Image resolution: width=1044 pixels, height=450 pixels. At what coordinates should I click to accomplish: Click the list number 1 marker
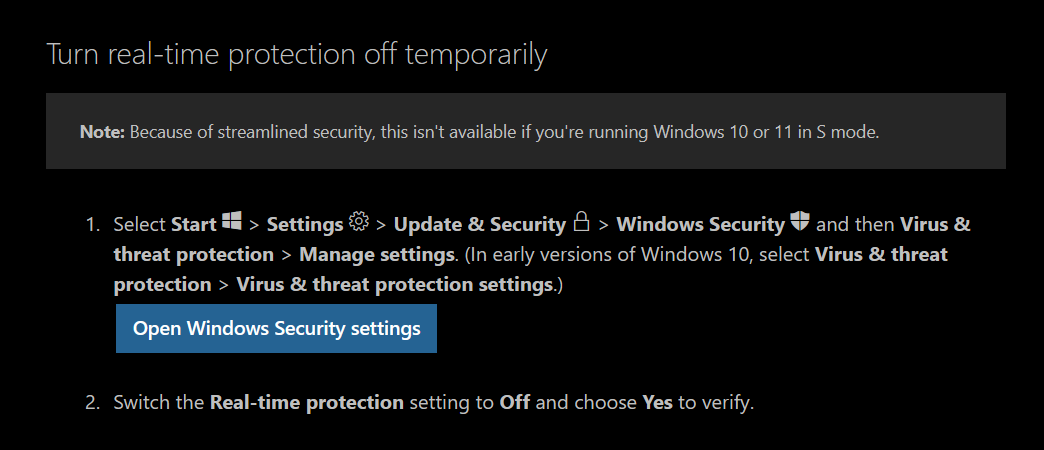pos(92,224)
